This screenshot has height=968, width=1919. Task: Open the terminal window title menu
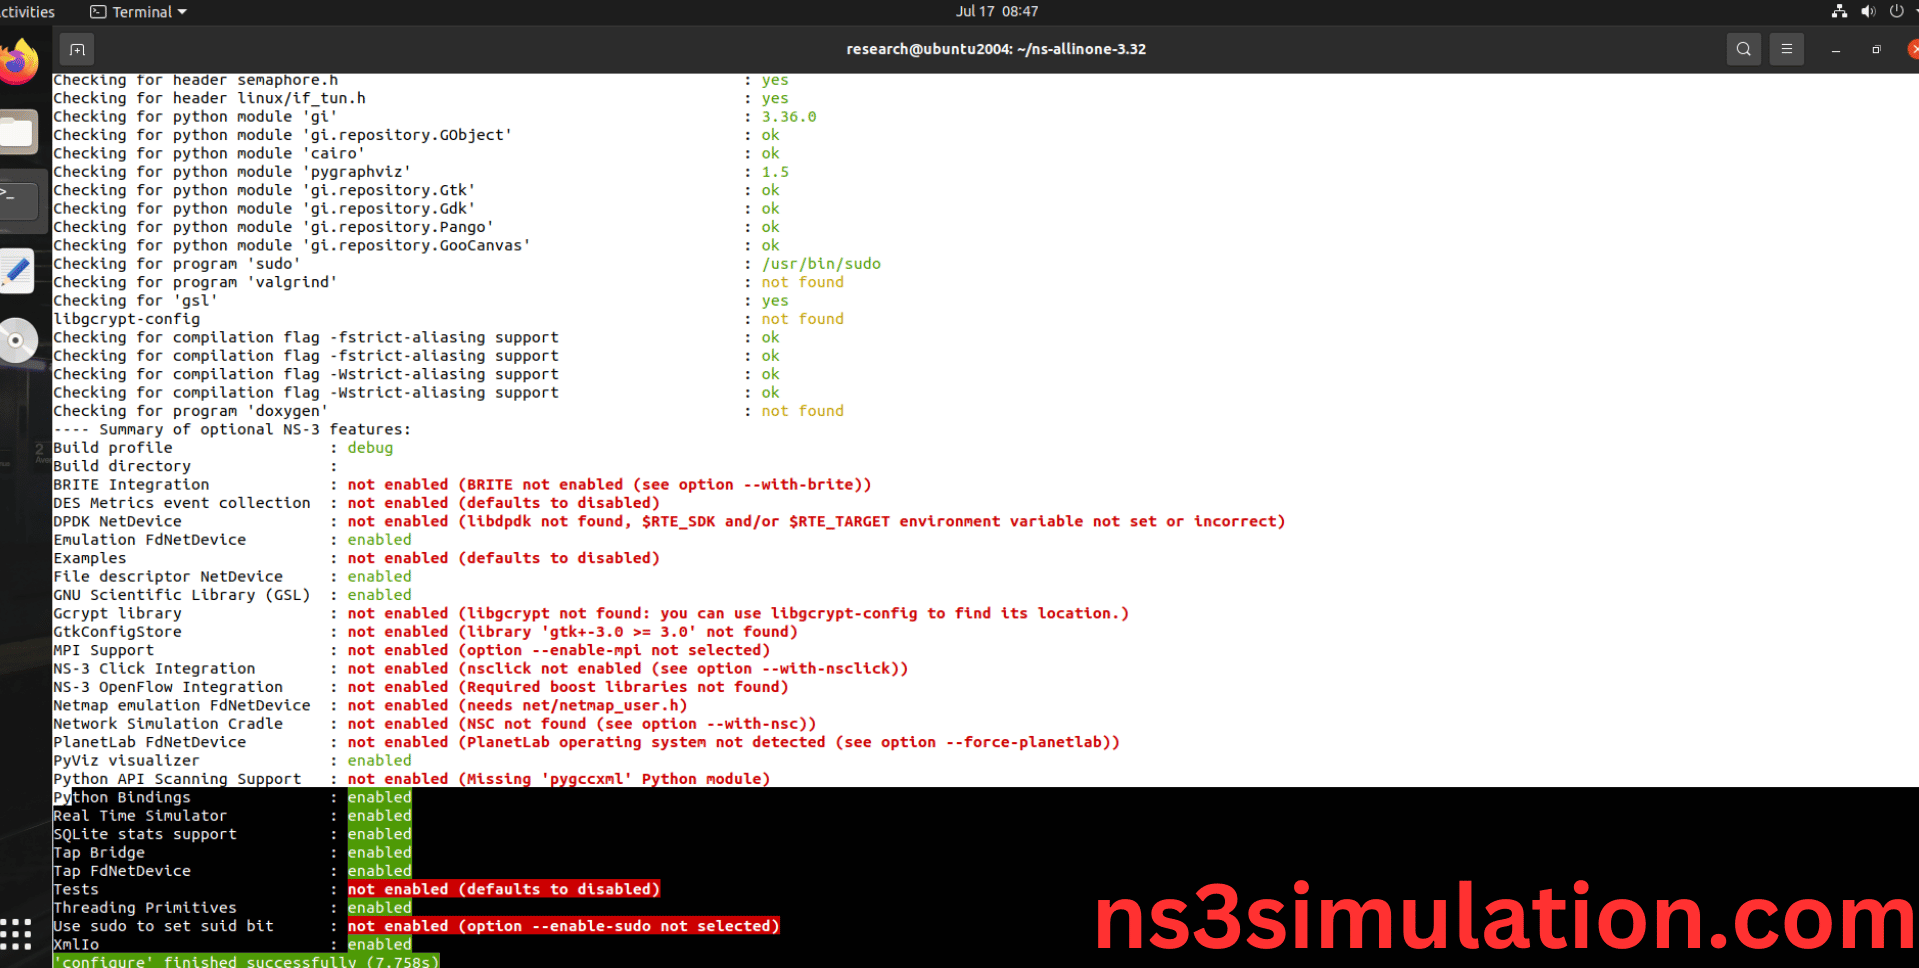click(x=996, y=48)
